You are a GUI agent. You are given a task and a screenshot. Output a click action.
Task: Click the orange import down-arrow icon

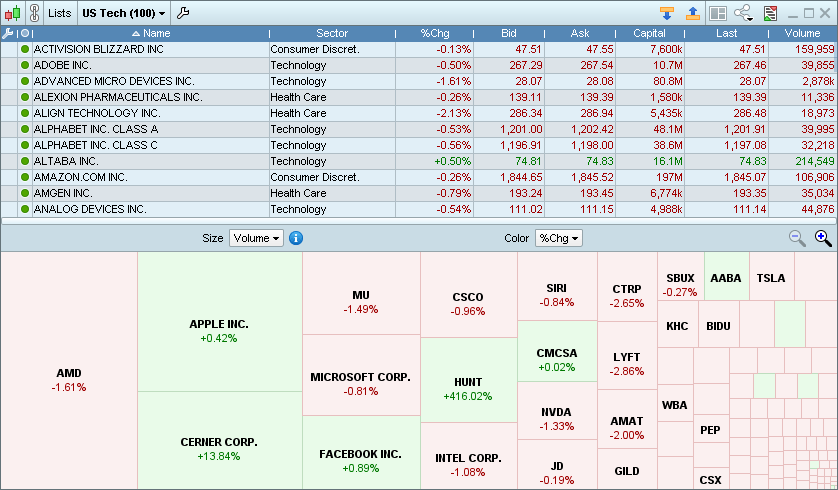click(x=667, y=14)
